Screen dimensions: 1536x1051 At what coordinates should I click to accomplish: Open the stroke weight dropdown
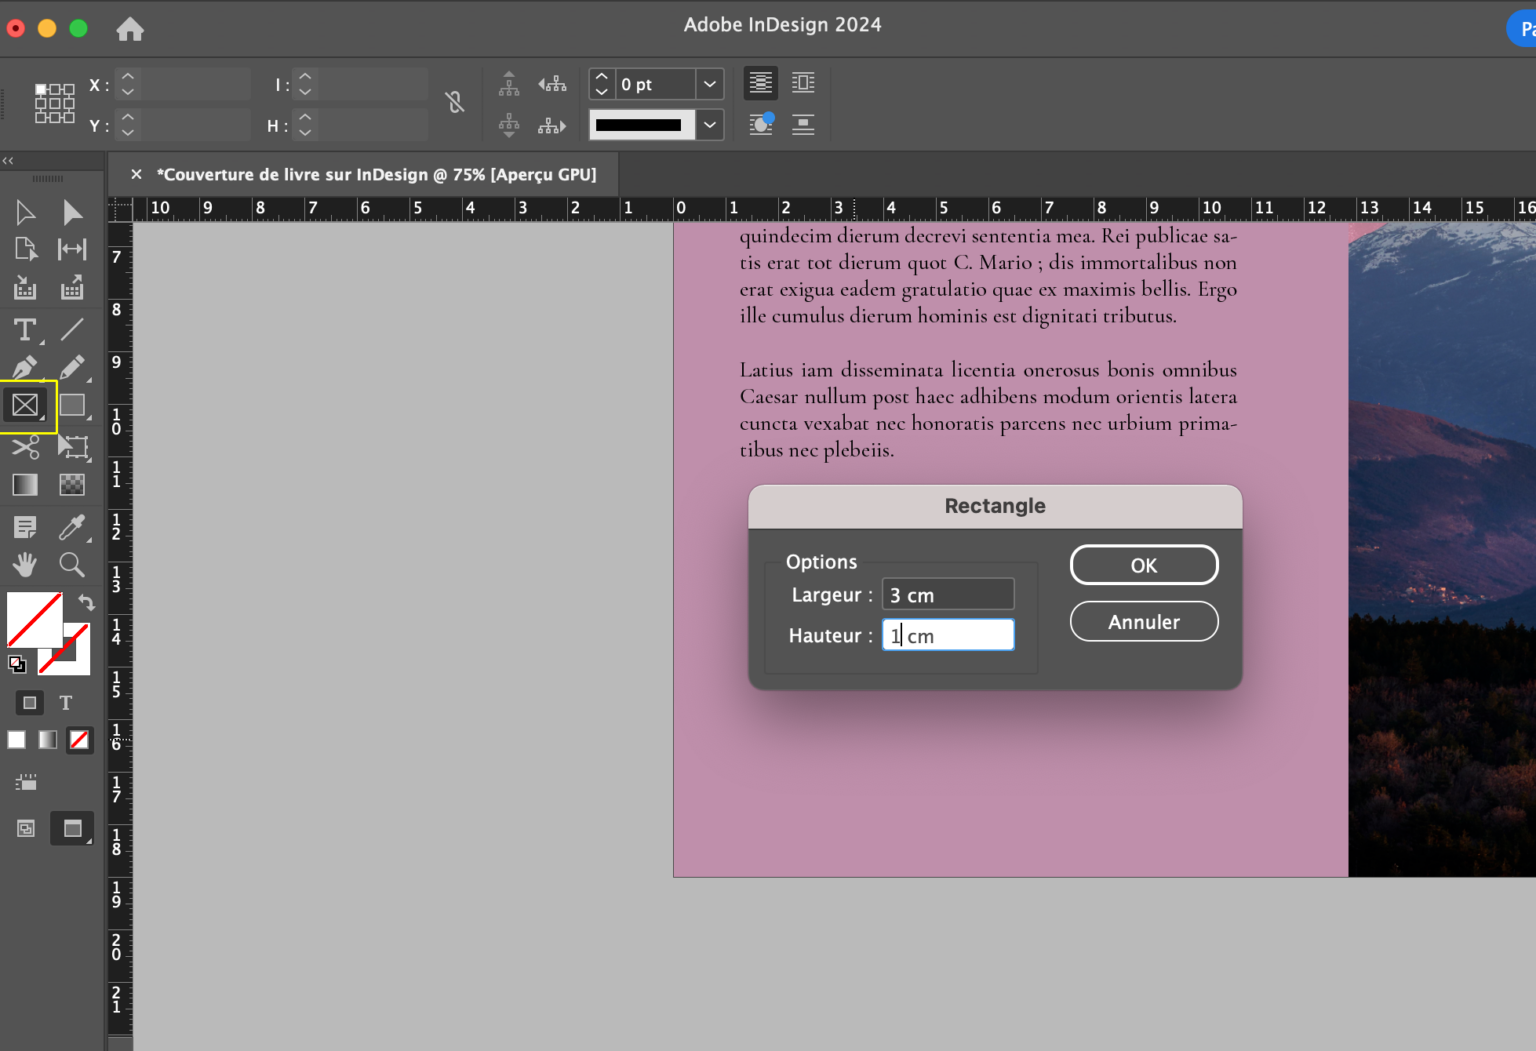(x=710, y=84)
